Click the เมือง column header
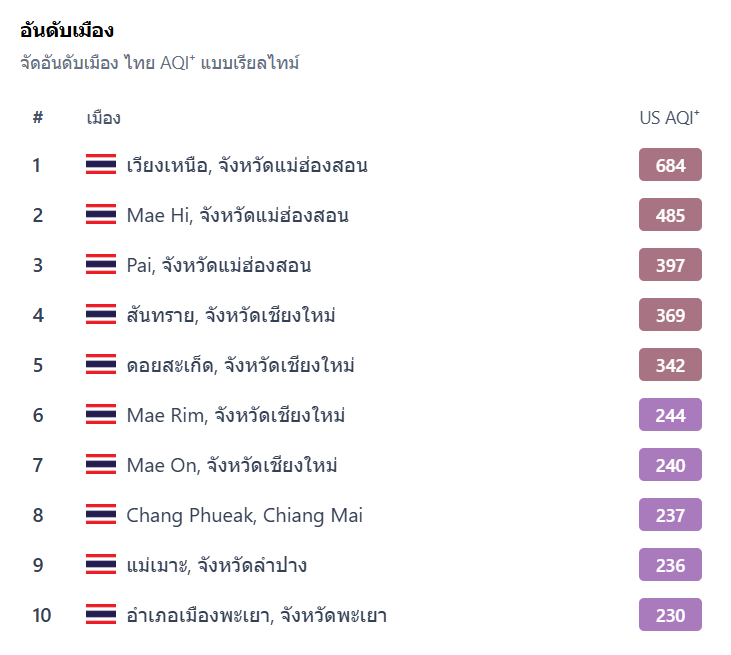Image resolution: width=731 pixels, height=655 pixels. tap(104, 118)
